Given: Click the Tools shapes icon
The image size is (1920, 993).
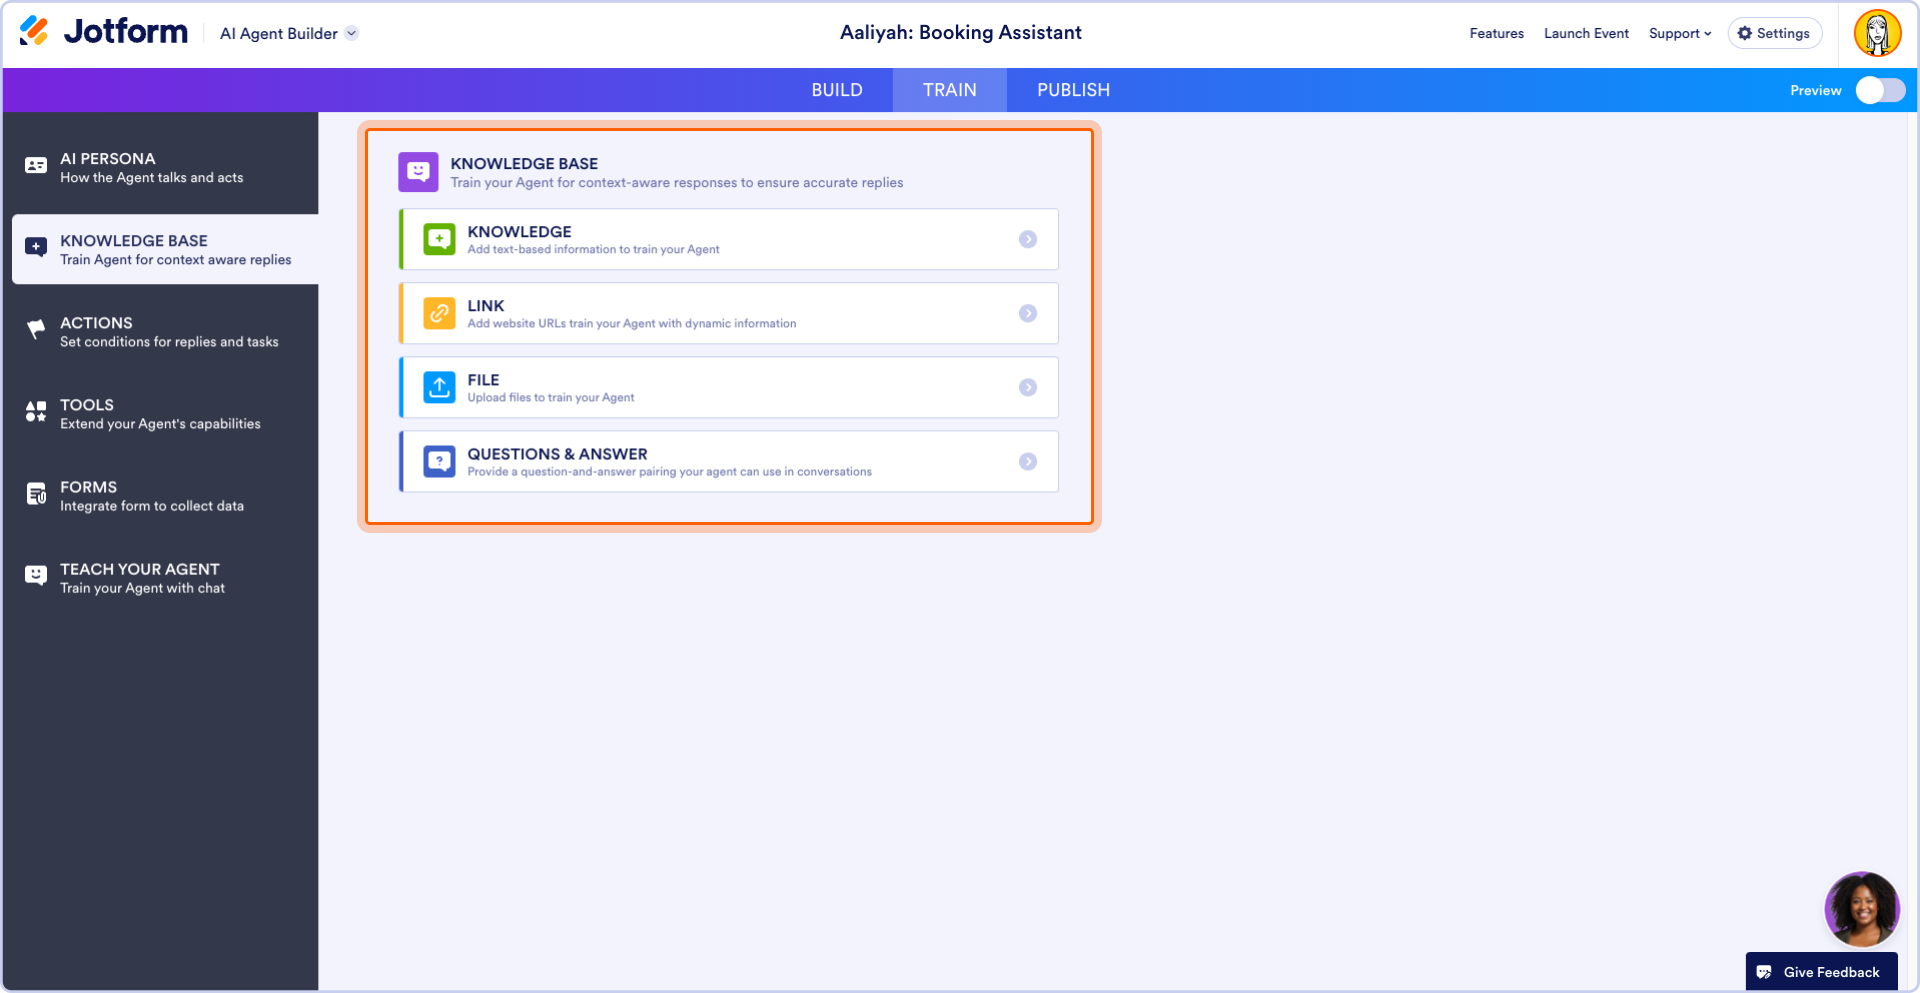Looking at the screenshot, I should tap(36, 411).
